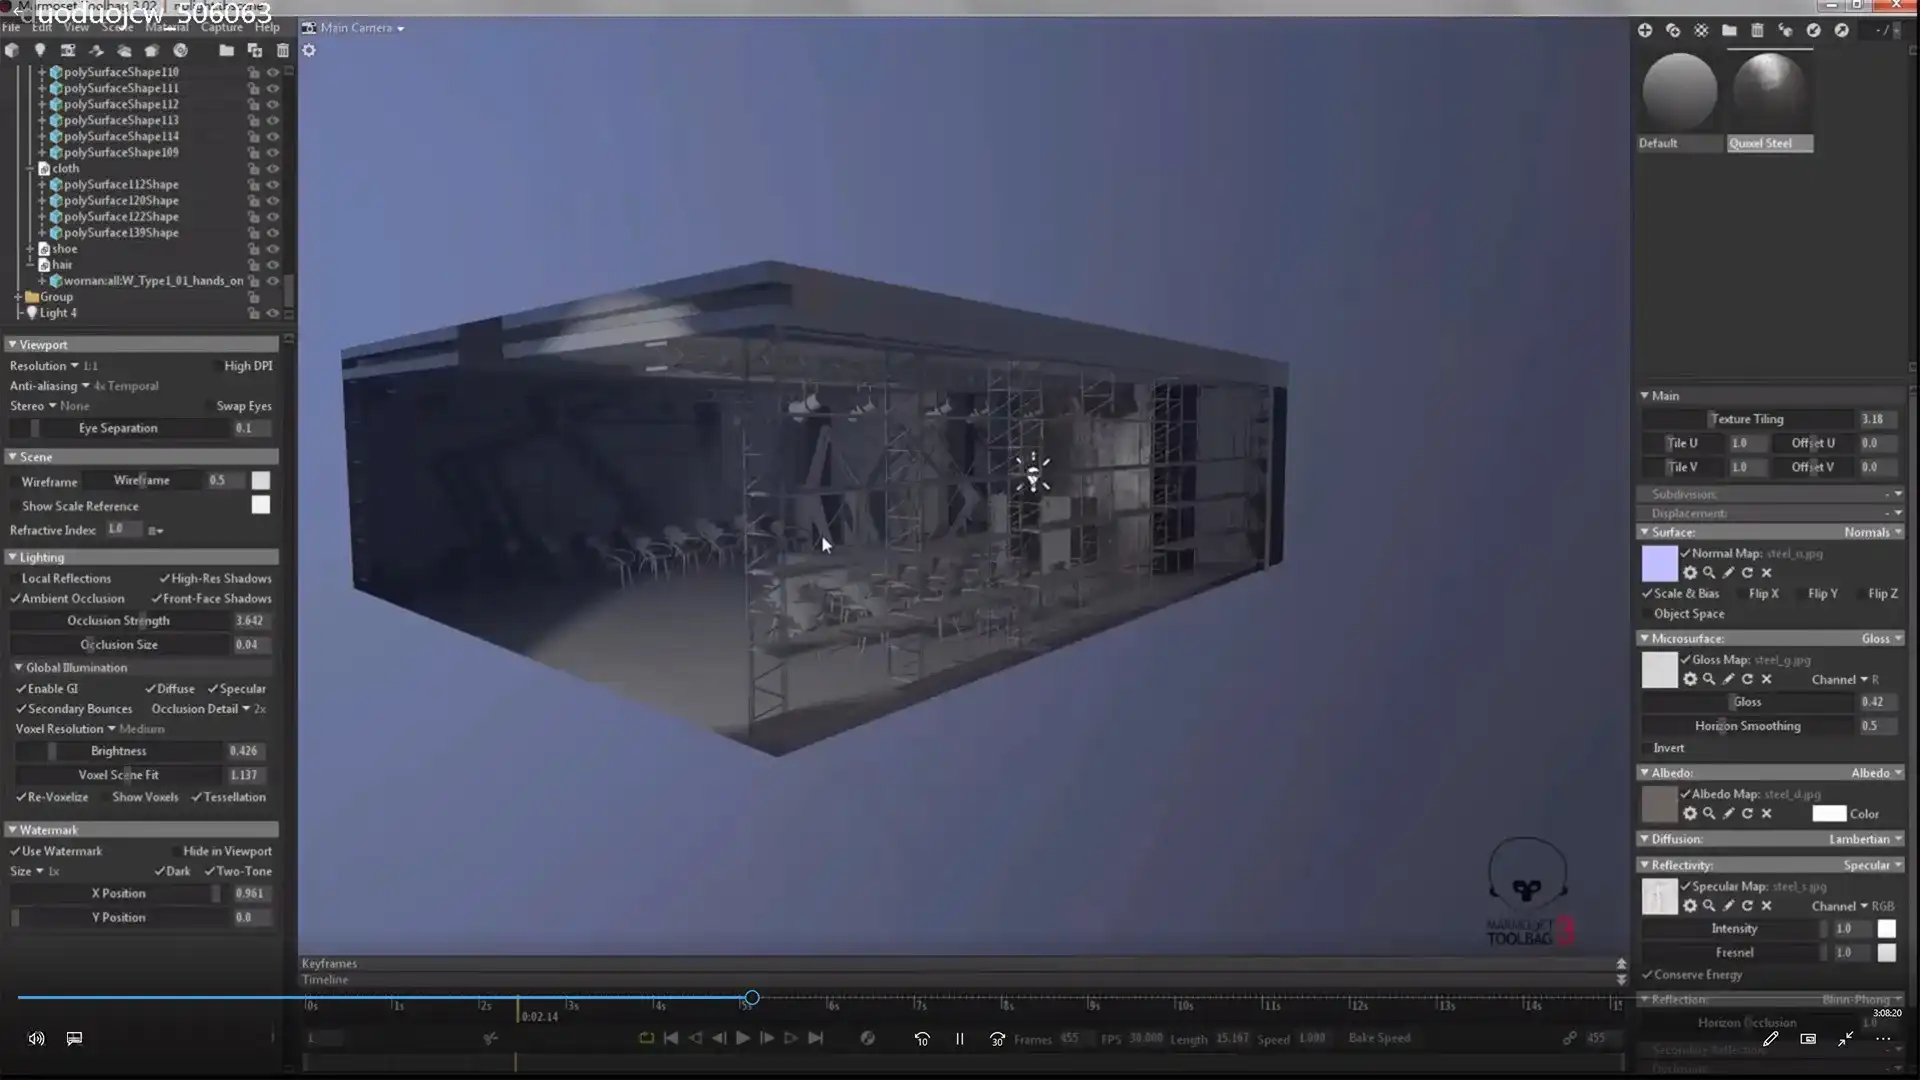The width and height of the screenshot is (1920, 1080).
Task: Play the animation timeline
Action: [x=743, y=1038]
